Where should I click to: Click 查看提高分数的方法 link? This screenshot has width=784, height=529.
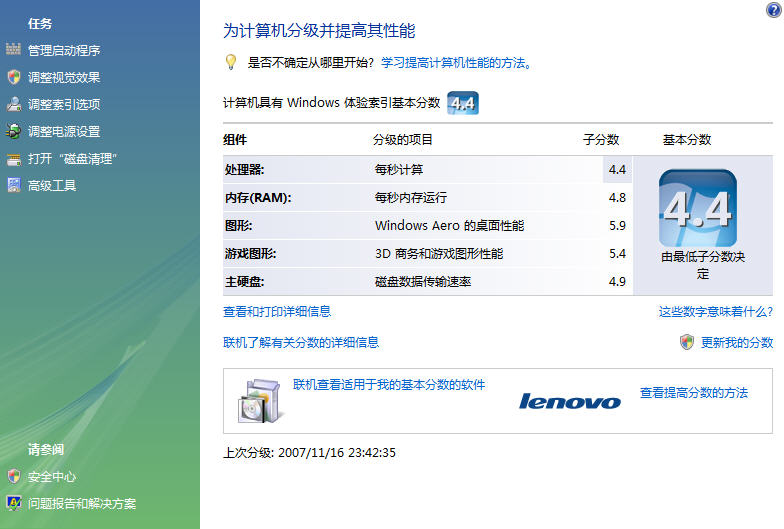point(693,393)
